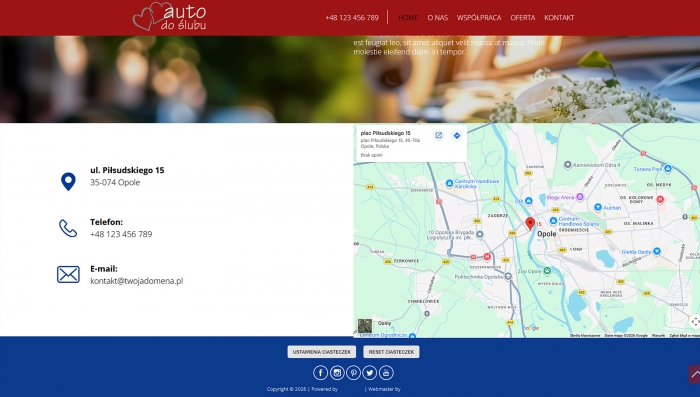Click the 'ul. Piłsudskiego 15' address heading
The height and width of the screenshot is (397, 700).
127,170
